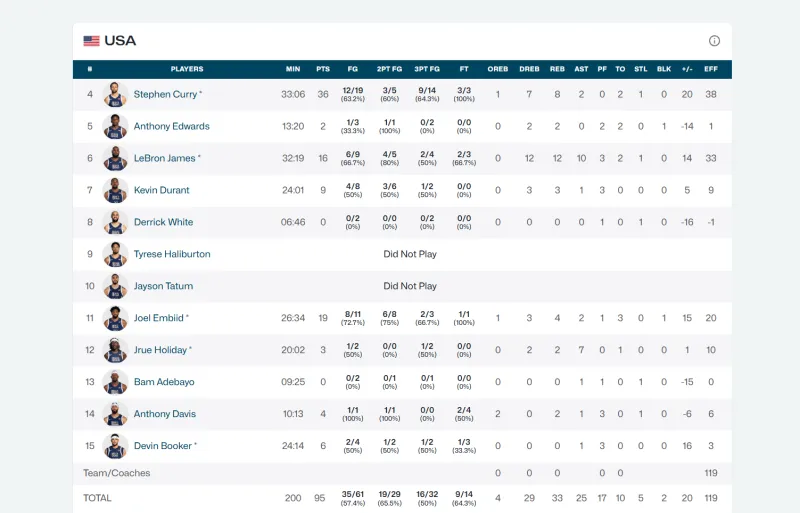The height and width of the screenshot is (513, 800).
Task: Select Joel Embiid's avatar image
Action: pos(115,318)
